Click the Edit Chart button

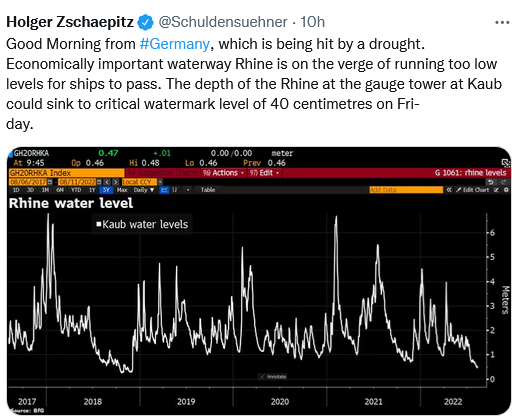tap(472, 190)
